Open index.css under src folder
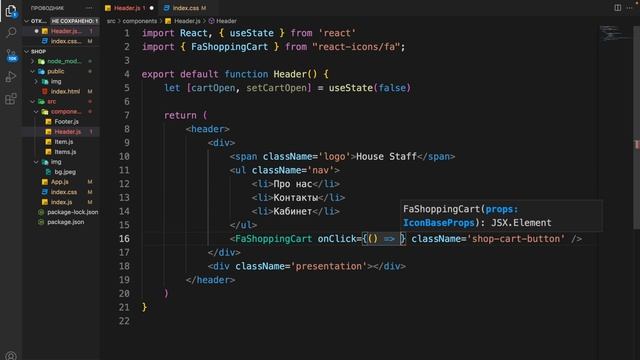Screen dimensions: 640x360 pyautogui.click(x=64, y=192)
